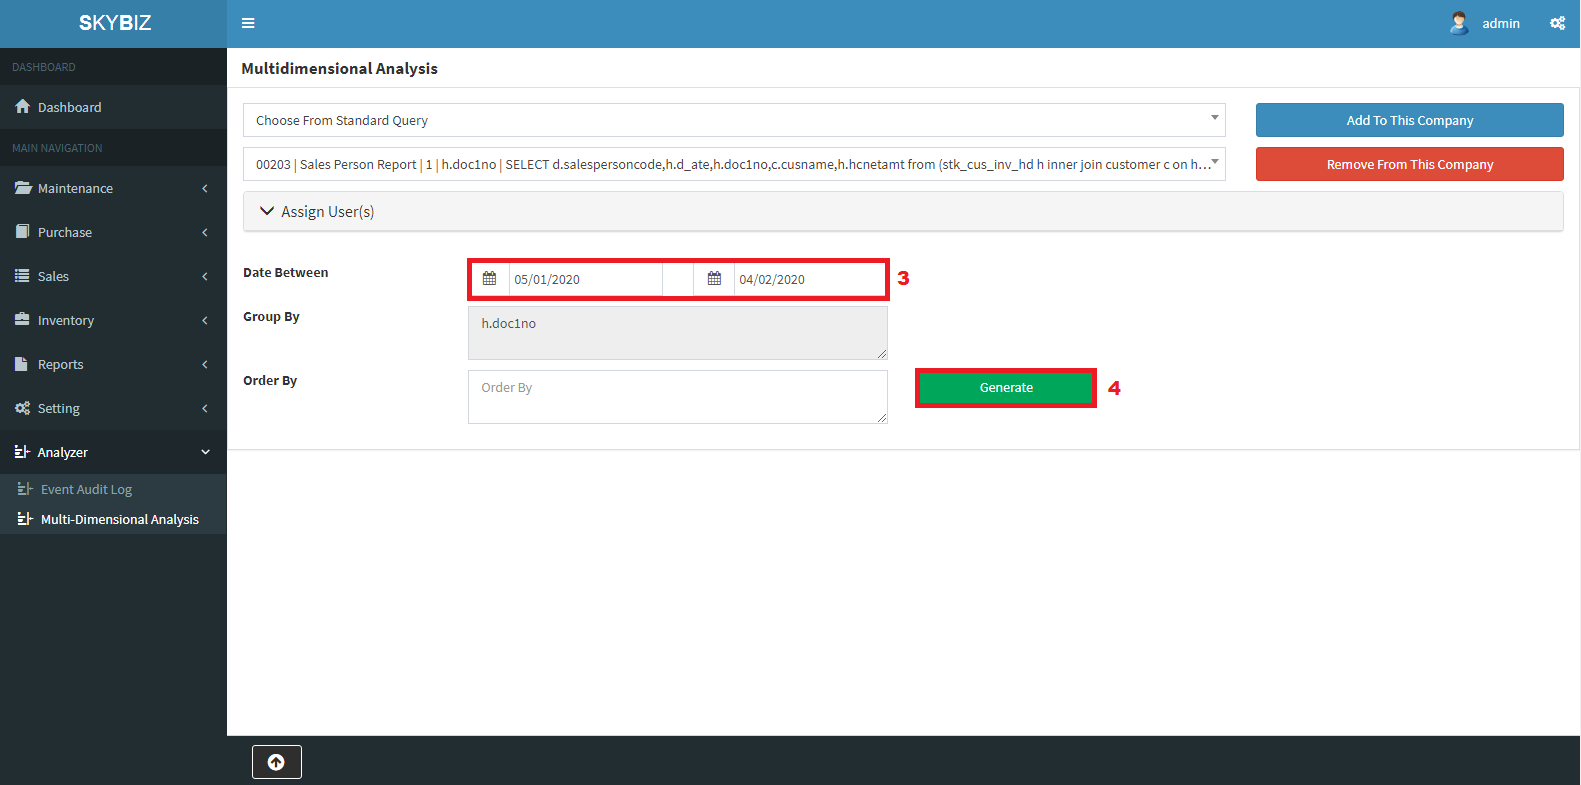Screen dimensions: 1581x785
Task: Click the start date field 05/01/2020
Action: [x=584, y=279]
